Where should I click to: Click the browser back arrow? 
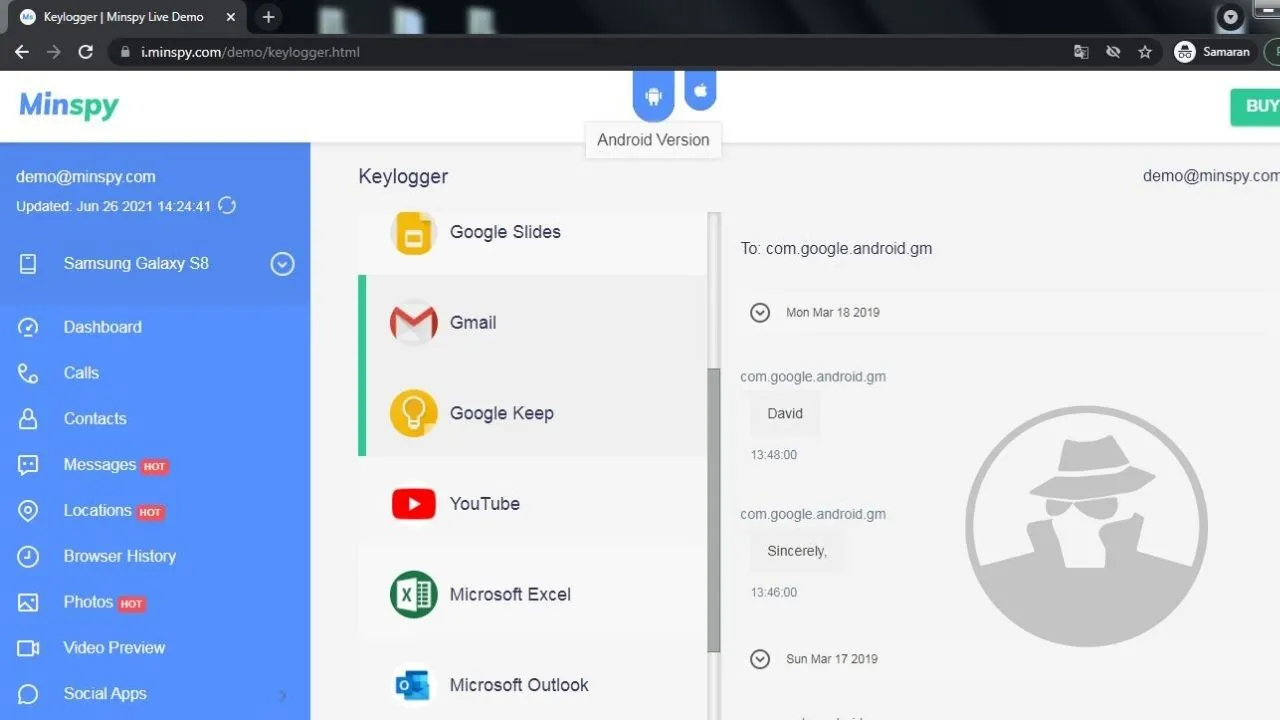[x=22, y=52]
